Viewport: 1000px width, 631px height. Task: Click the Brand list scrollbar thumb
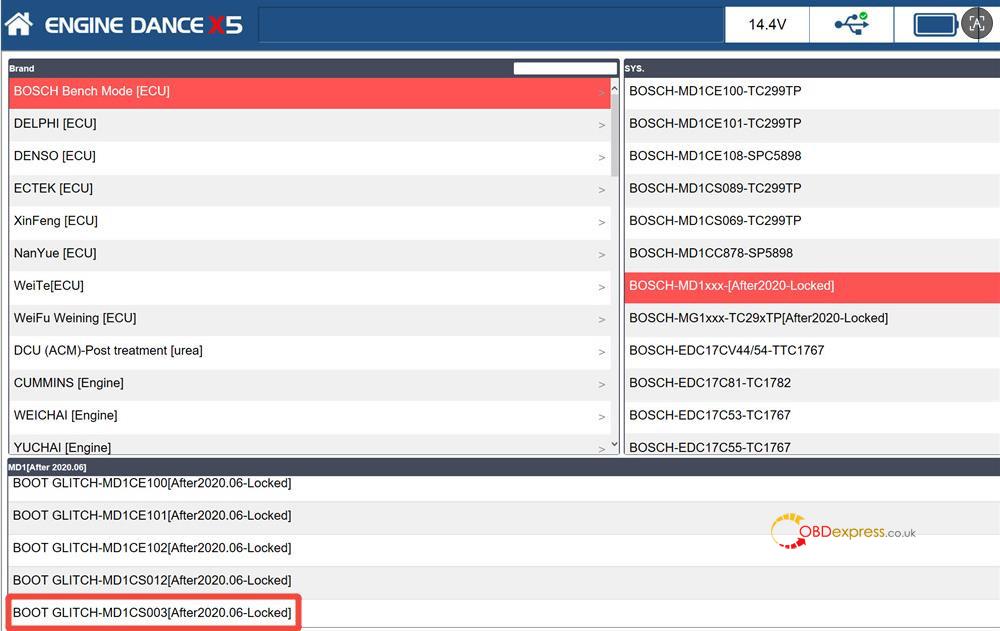coord(614,135)
